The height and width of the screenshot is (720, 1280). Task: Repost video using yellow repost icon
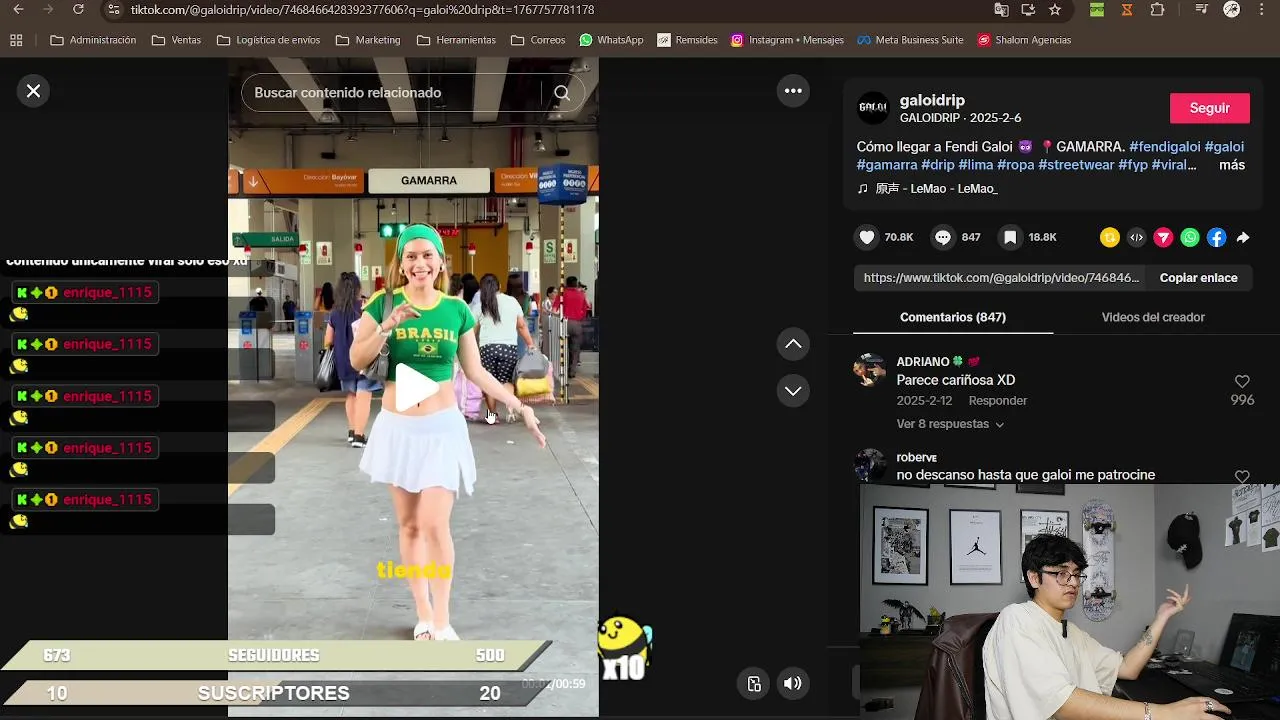coord(1109,237)
